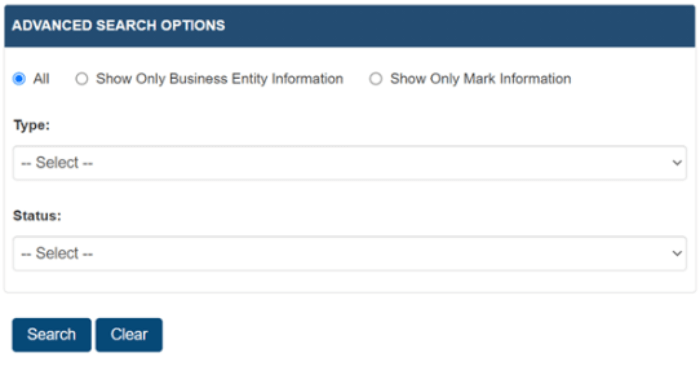Choose Show Only Business Entity Information radio
Image resolution: width=700 pixels, height=375 pixels.
pyautogui.click(x=81, y=79)
